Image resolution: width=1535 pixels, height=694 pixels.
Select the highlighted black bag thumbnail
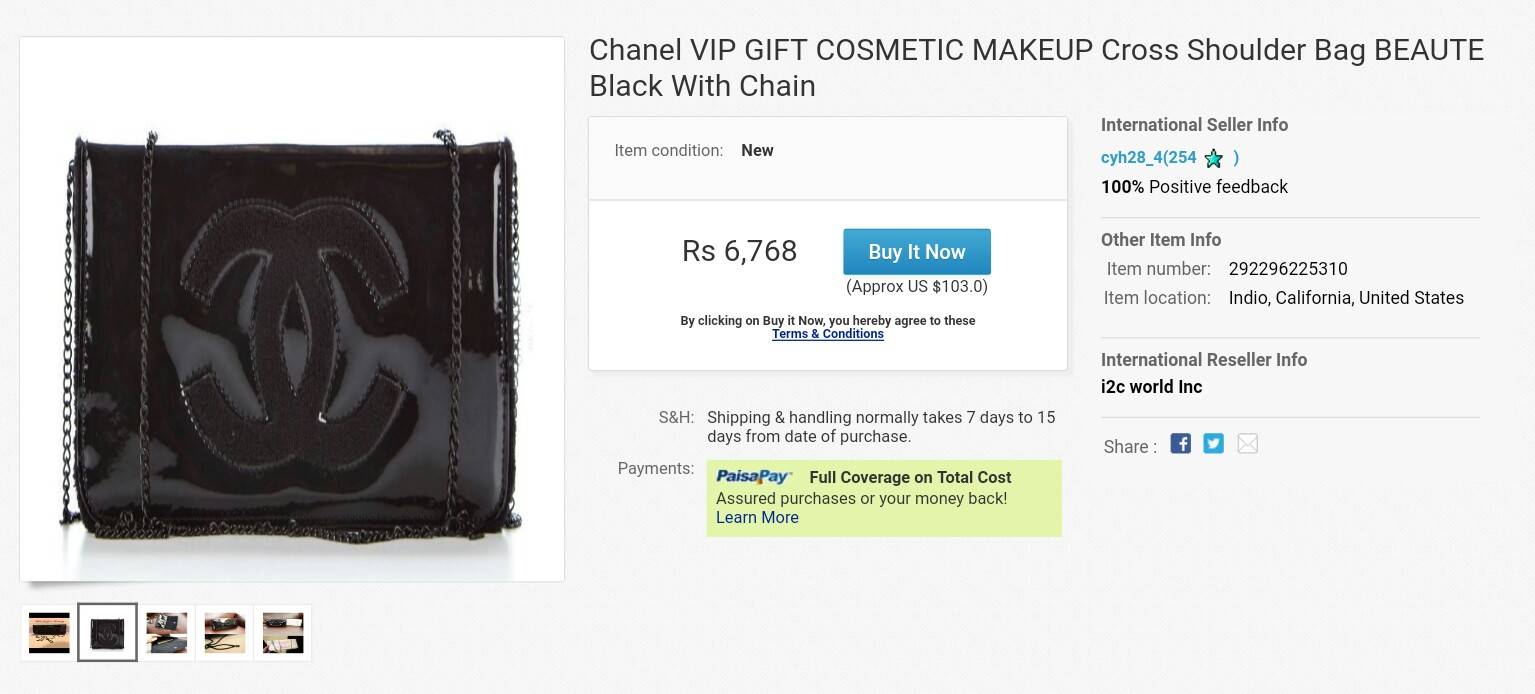pos(107,633)
